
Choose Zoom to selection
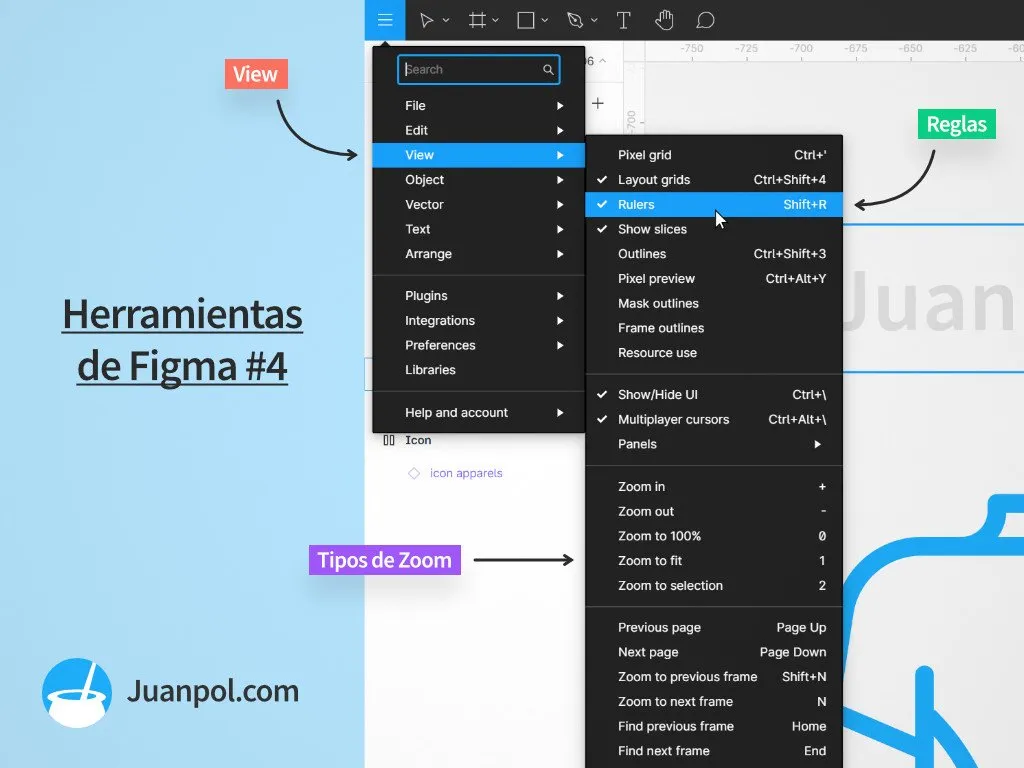coord(714,586)
